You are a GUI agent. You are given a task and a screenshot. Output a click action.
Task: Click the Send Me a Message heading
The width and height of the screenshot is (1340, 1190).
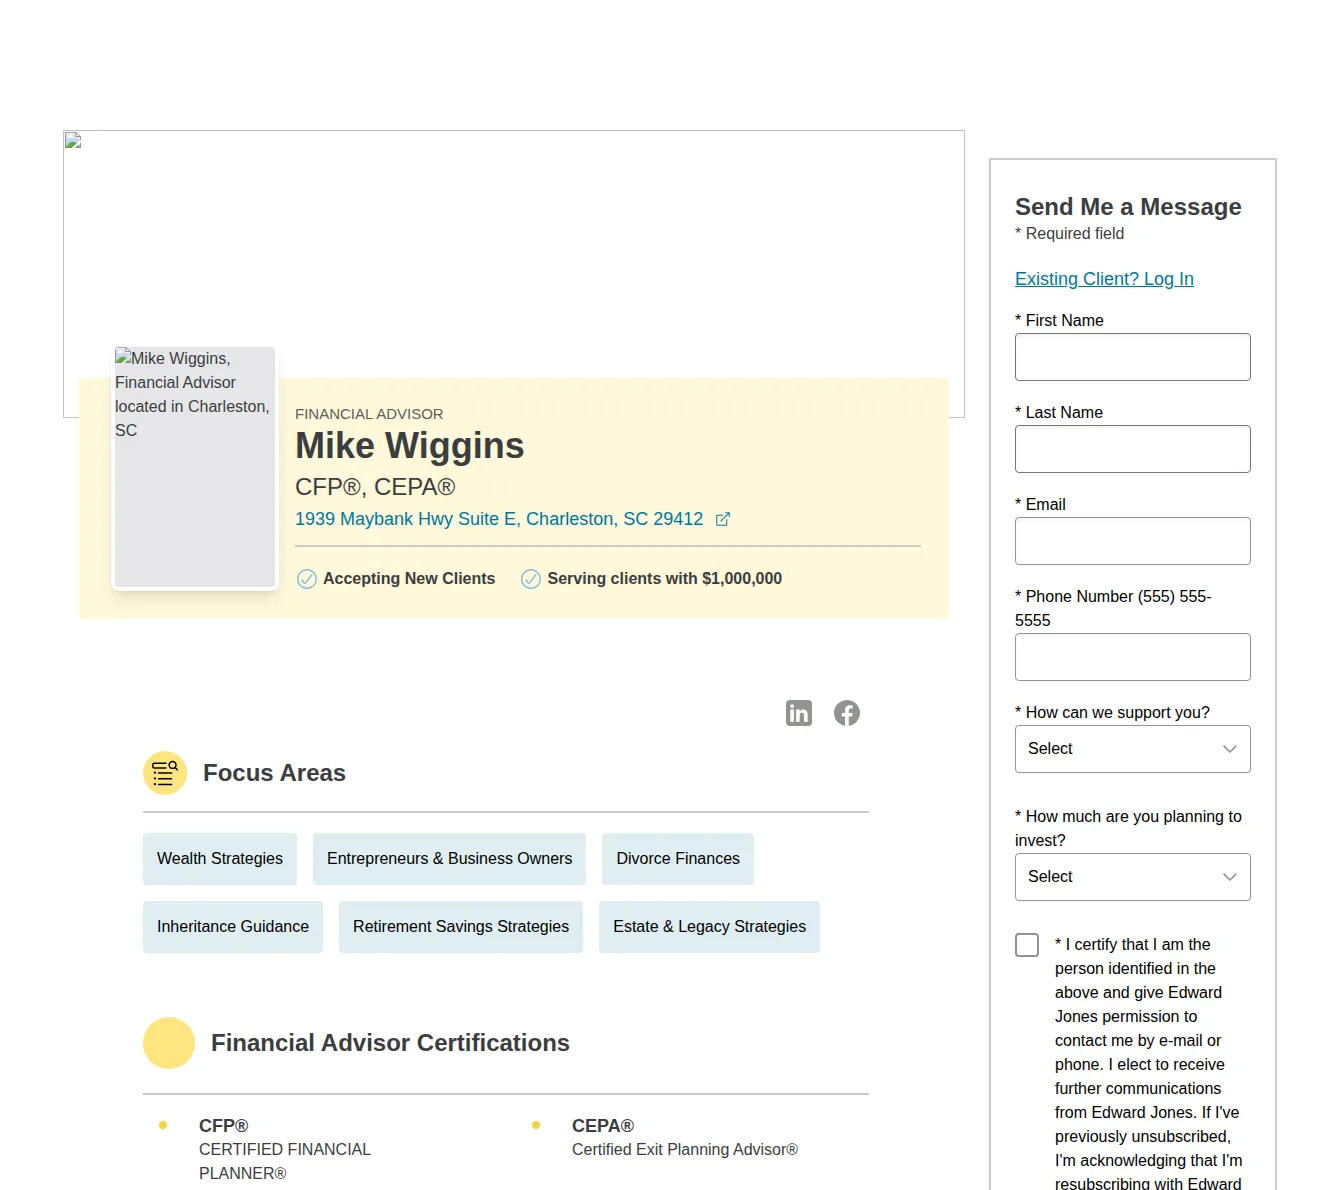click(x=1128, y=207)
